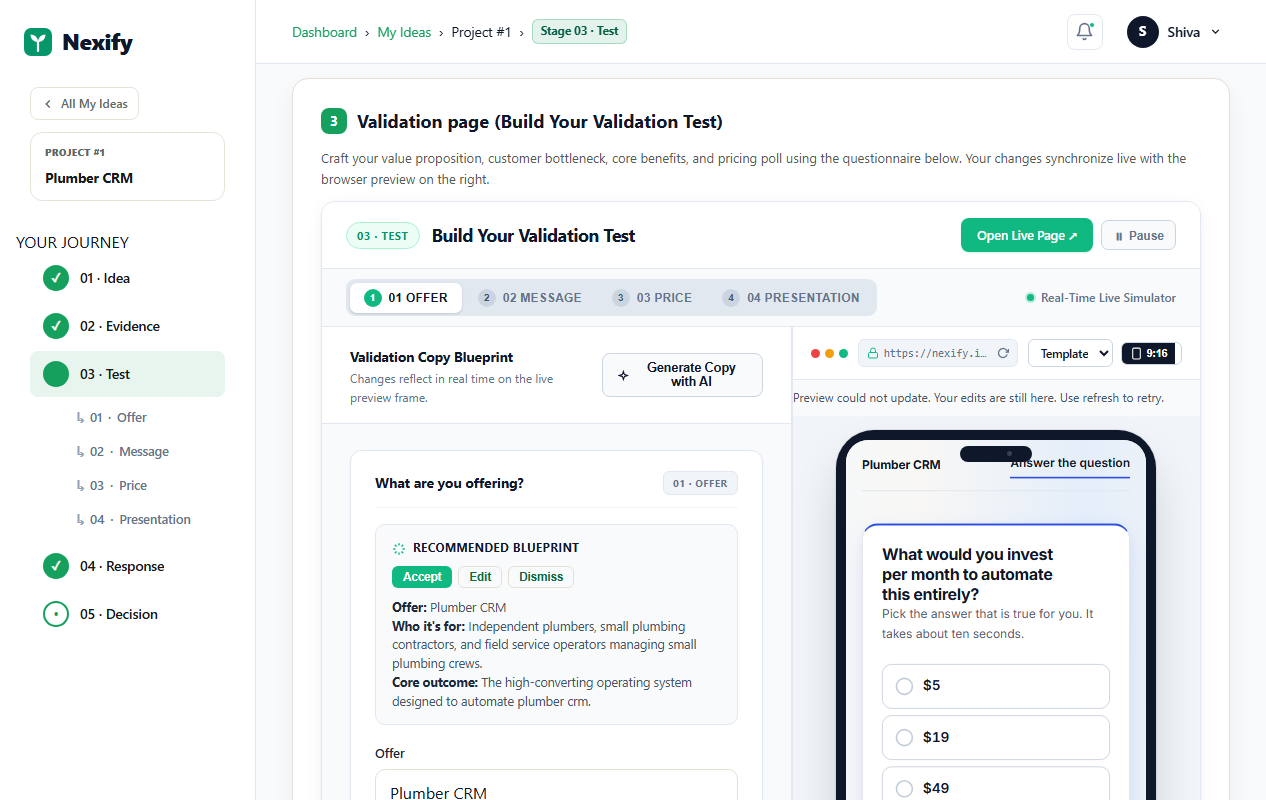1266x800 pixels.
Task: Switch to the 02 MESSAGE tab
Action: (530, 297)
